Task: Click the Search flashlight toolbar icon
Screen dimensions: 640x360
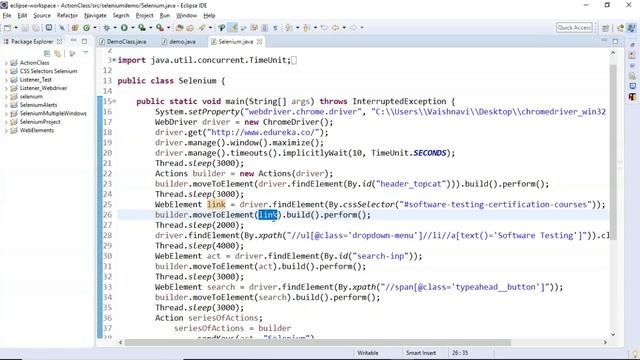Action: click(x=202, y=28)
